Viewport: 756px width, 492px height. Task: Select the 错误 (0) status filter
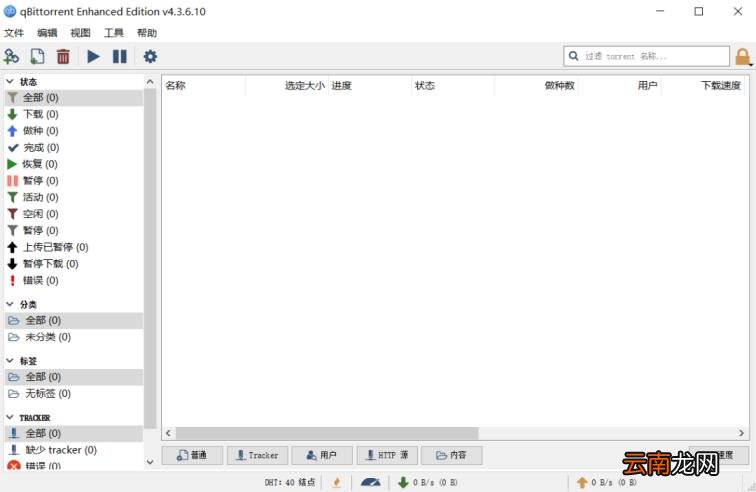tap(74, 280)
